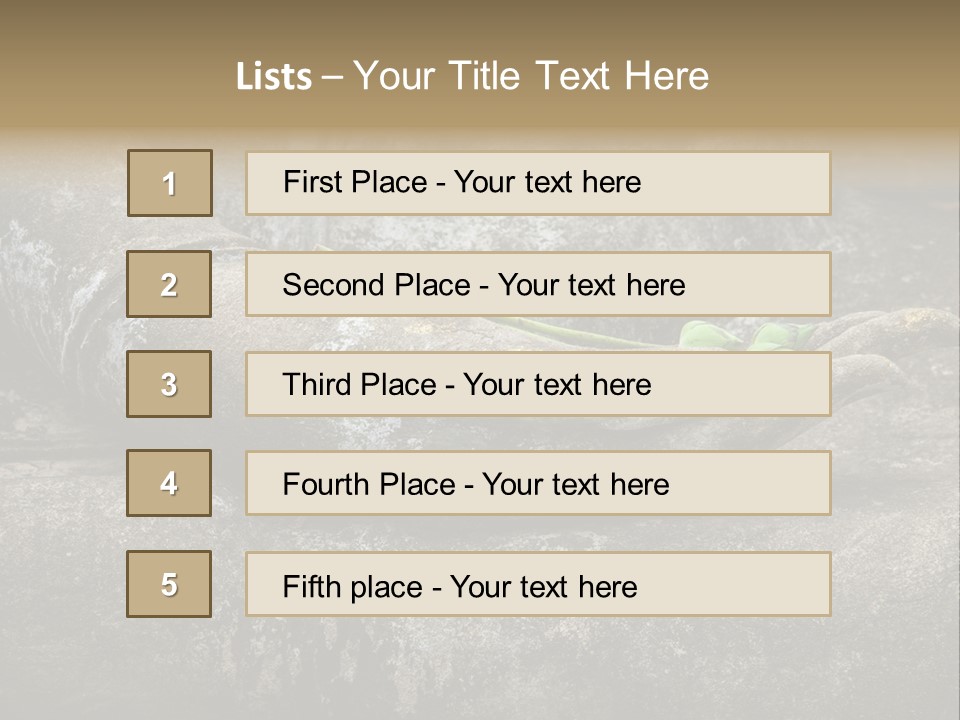
Task: Click 'Your text here' in second bar
Action: point(591,285)
